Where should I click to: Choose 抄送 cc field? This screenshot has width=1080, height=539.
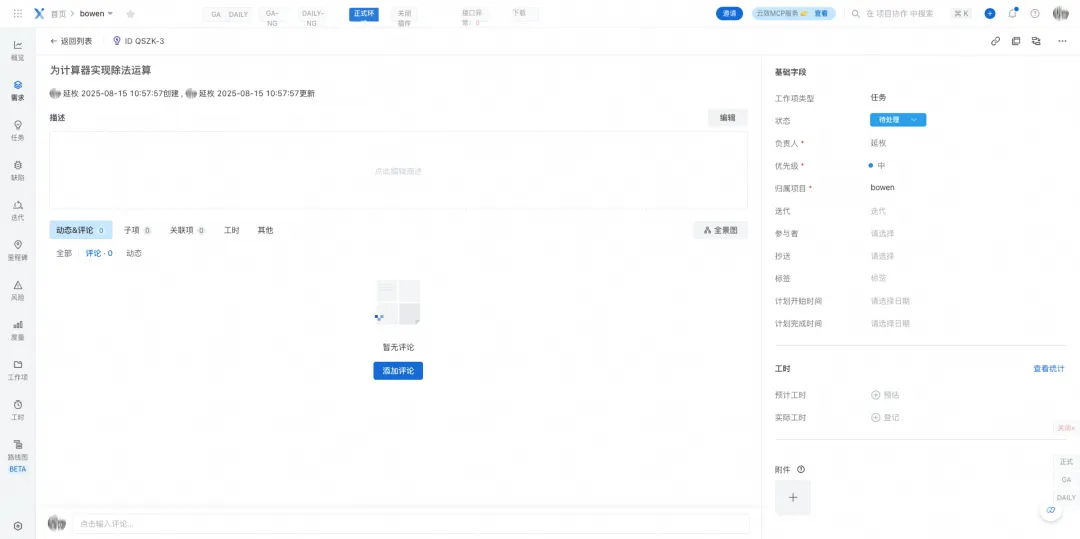882,256
